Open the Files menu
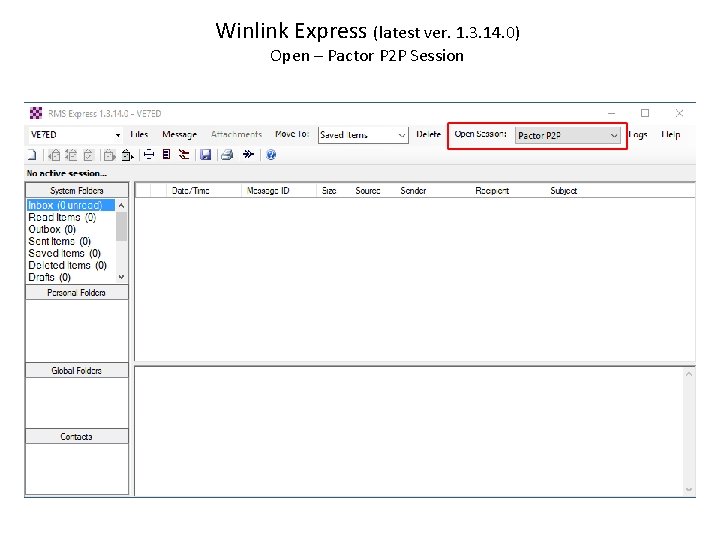Image resolution: width=720 pixels, height=540 pixels. pos(139,135)
